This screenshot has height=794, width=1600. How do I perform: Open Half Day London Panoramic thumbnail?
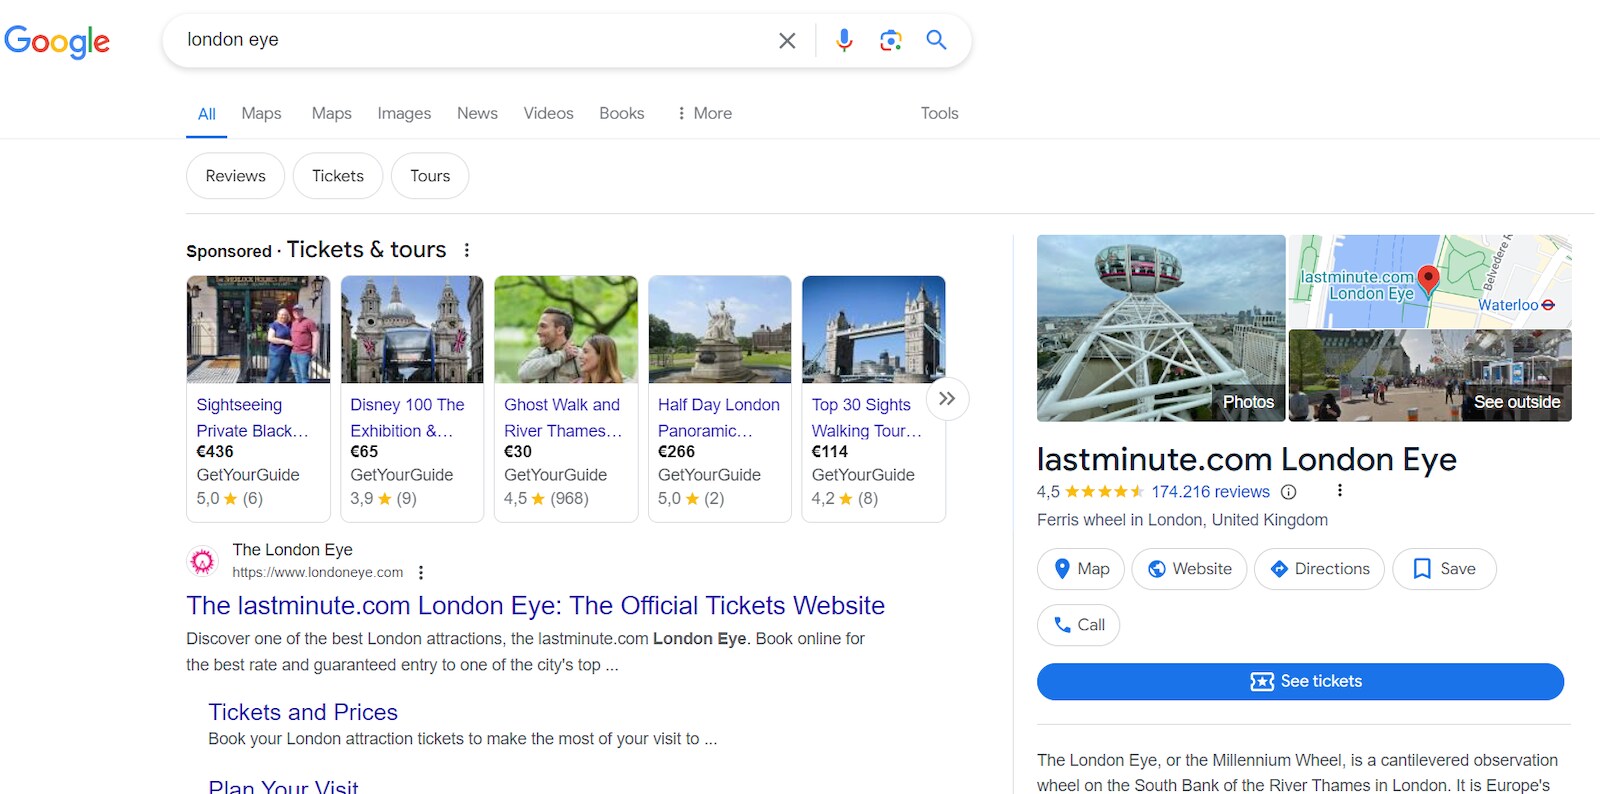point(720,329)
